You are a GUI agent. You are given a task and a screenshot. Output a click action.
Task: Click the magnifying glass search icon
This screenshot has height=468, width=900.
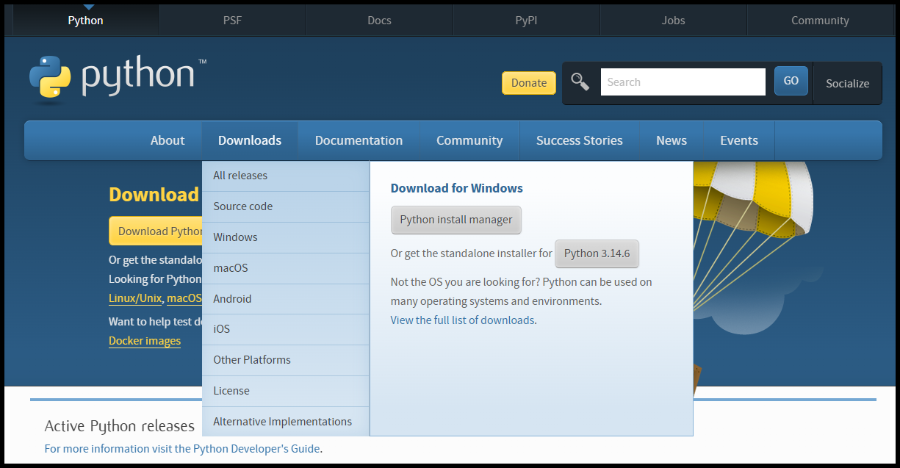coord(580,82)
